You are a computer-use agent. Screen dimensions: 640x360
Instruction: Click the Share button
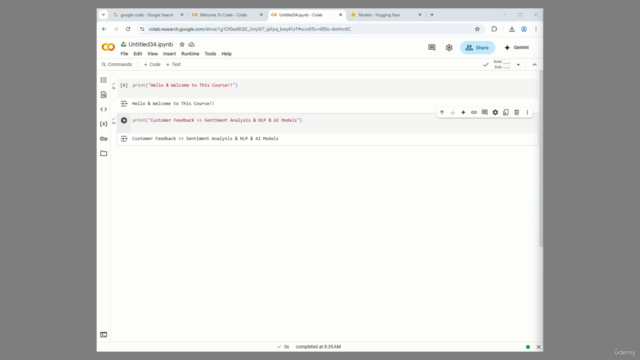point(478,47)
